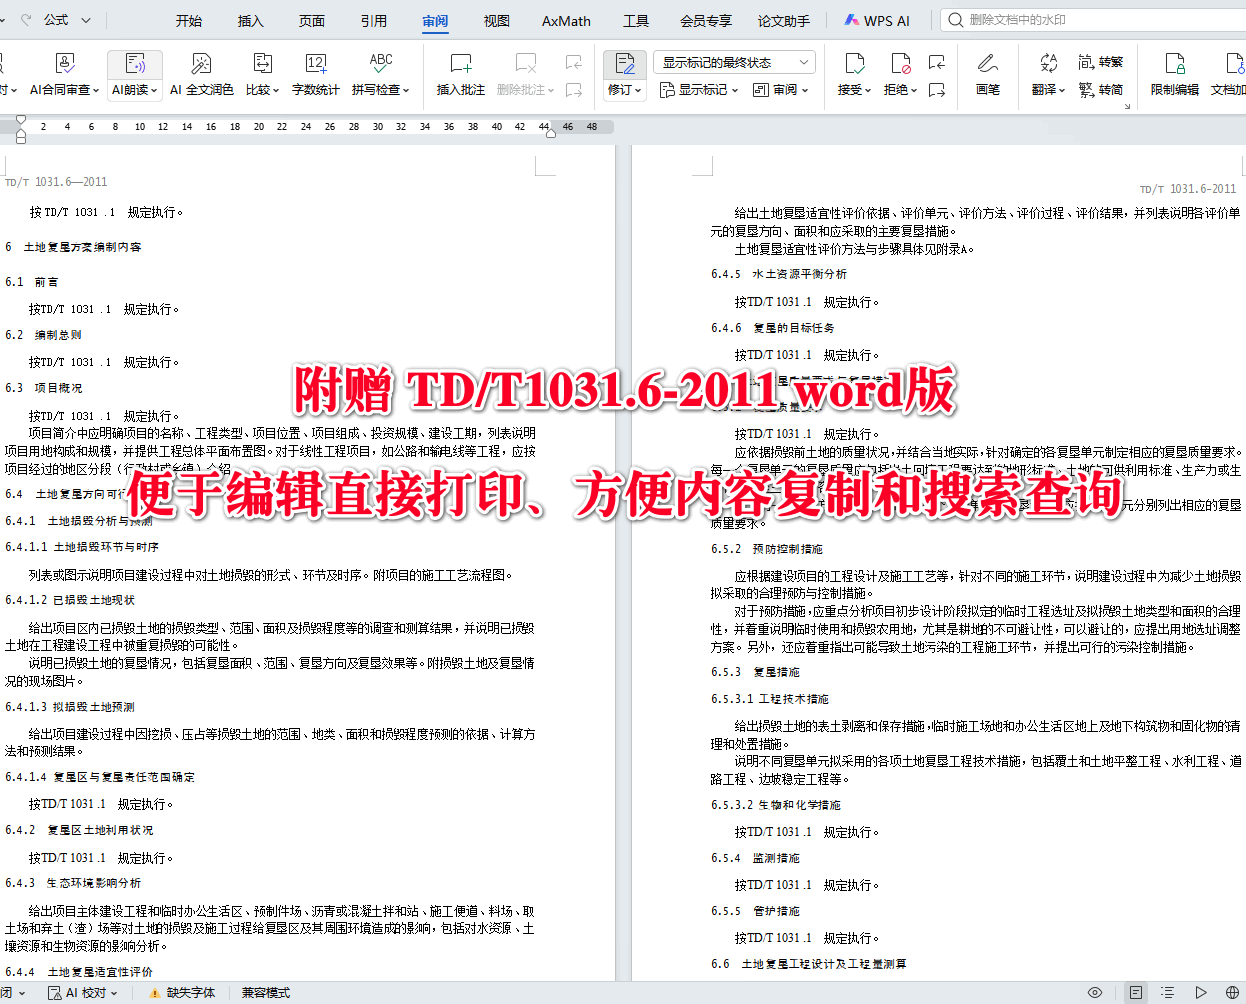
Task: Click 兼容模式 in the status bar
Action: pos(266,993)
